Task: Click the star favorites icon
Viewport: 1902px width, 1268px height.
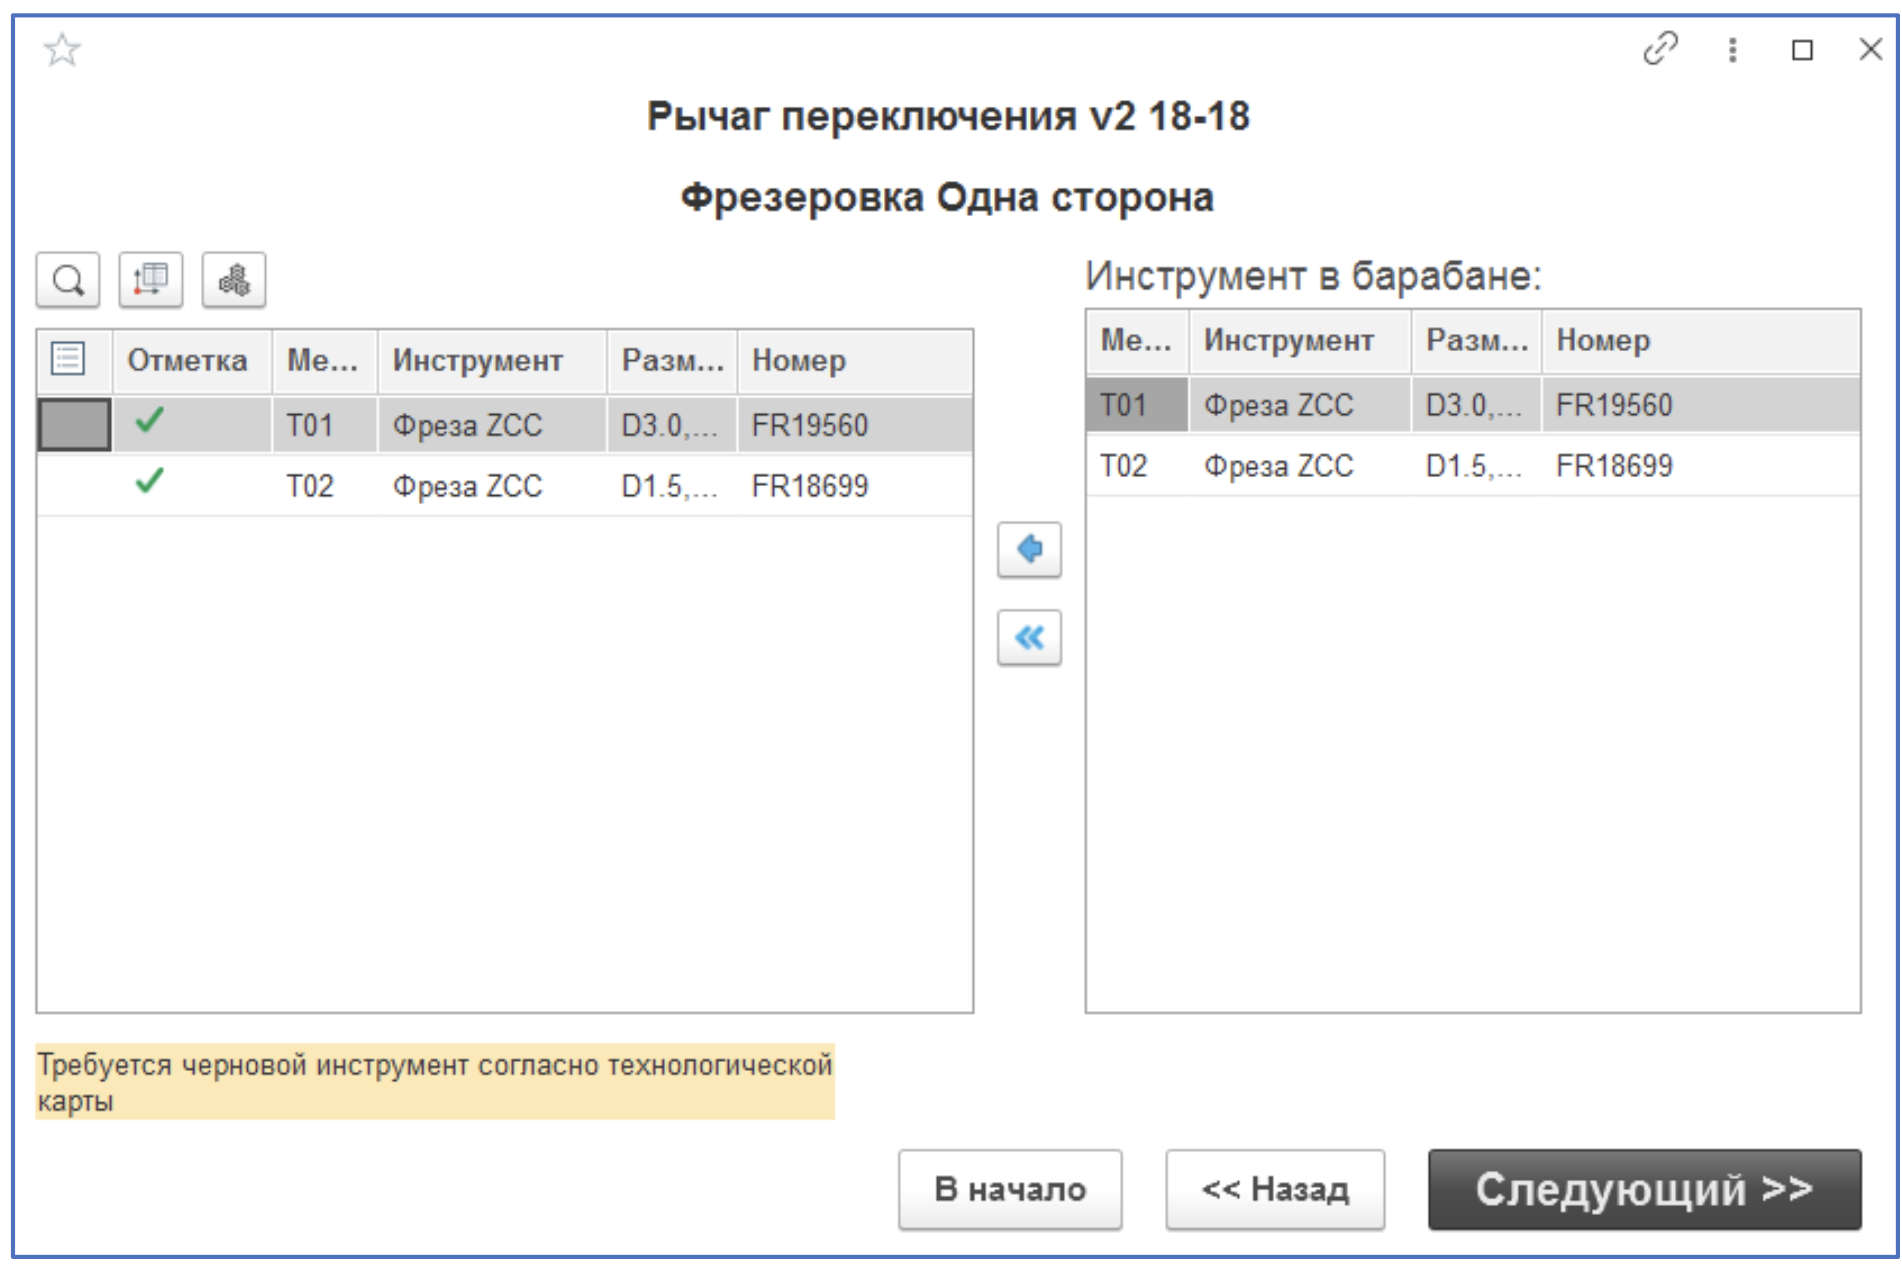Action: [x=60, y=48]
